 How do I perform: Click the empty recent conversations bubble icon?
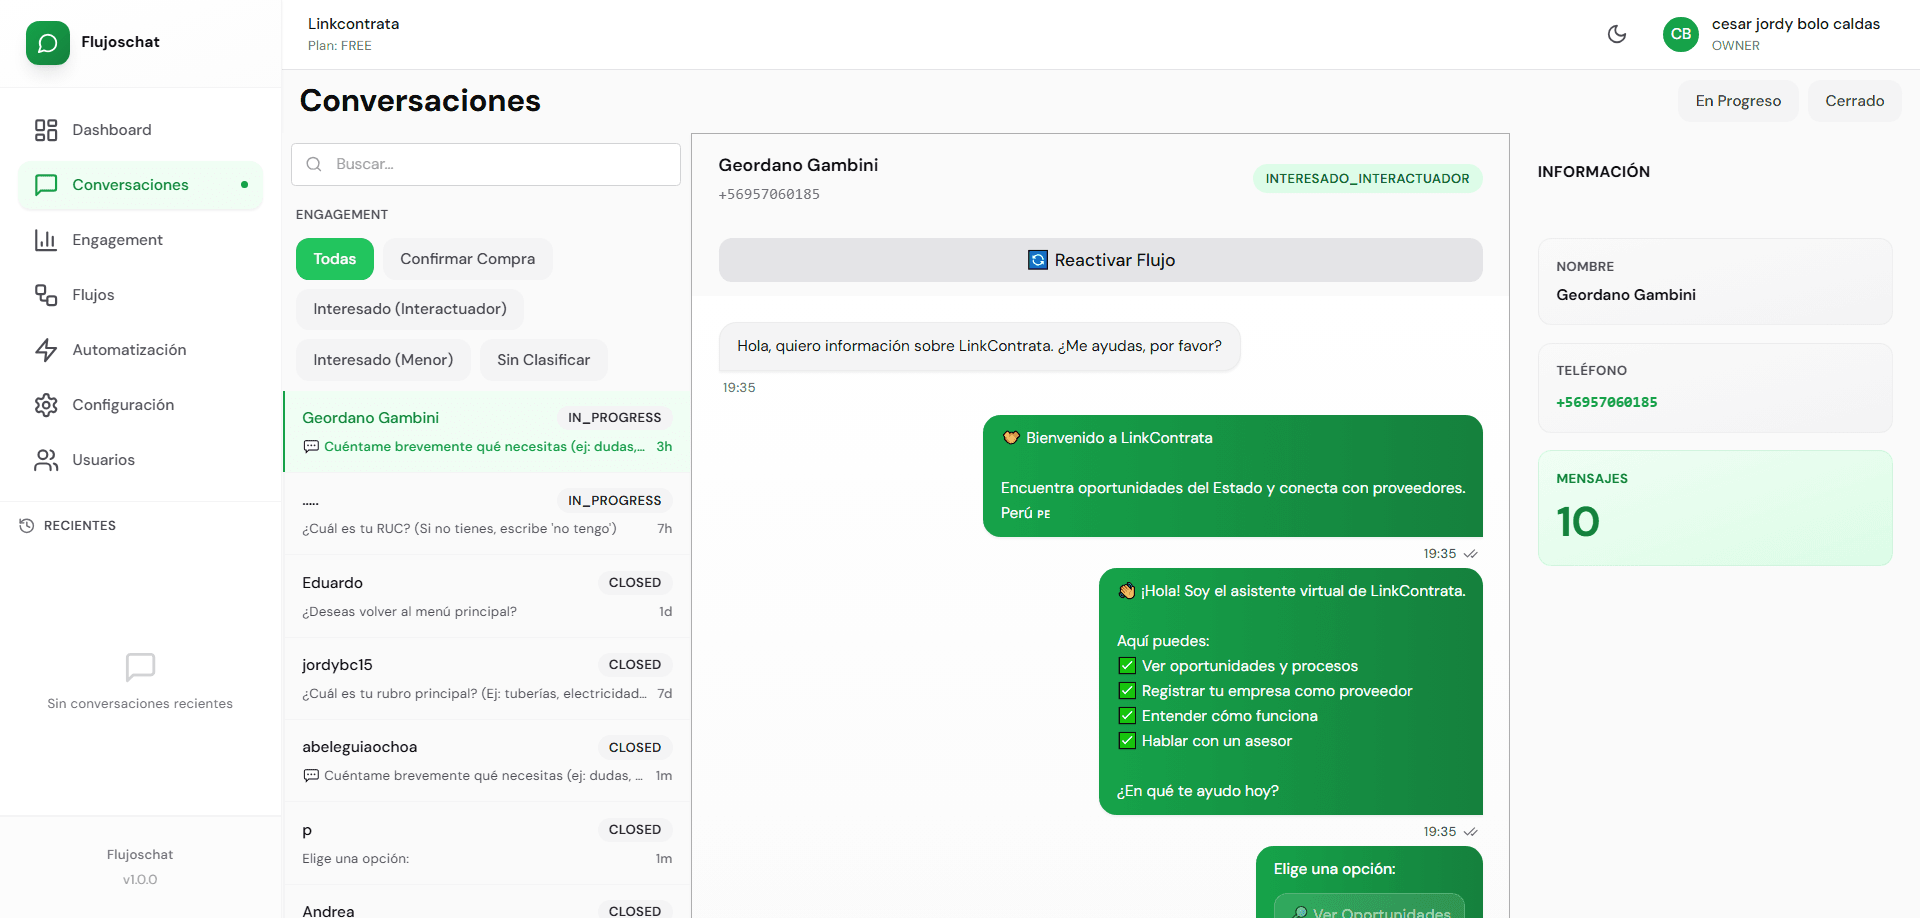(140, 667)
